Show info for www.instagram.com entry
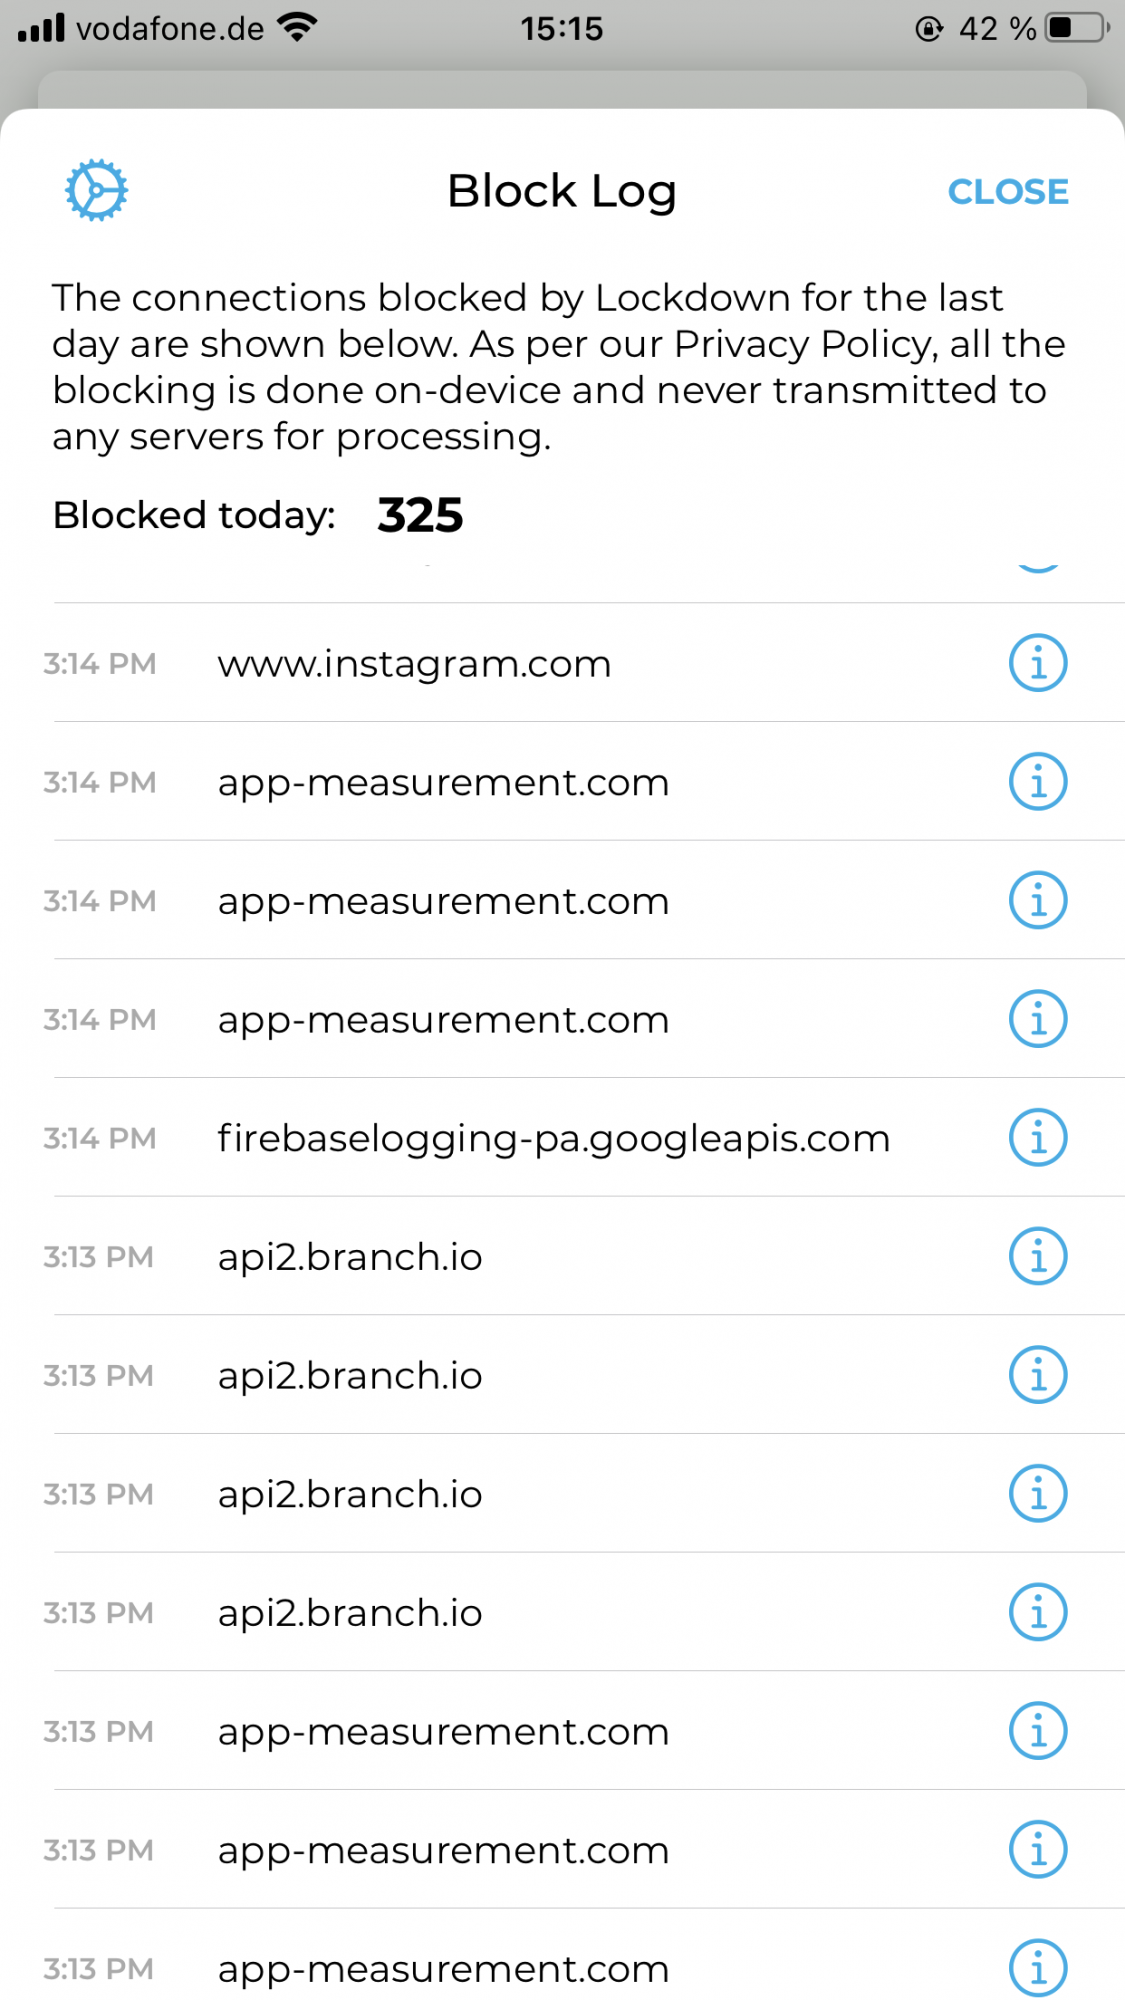Image resolution: width=1125 pixels, height=2000 pixels. click(x=1038, y=663)
